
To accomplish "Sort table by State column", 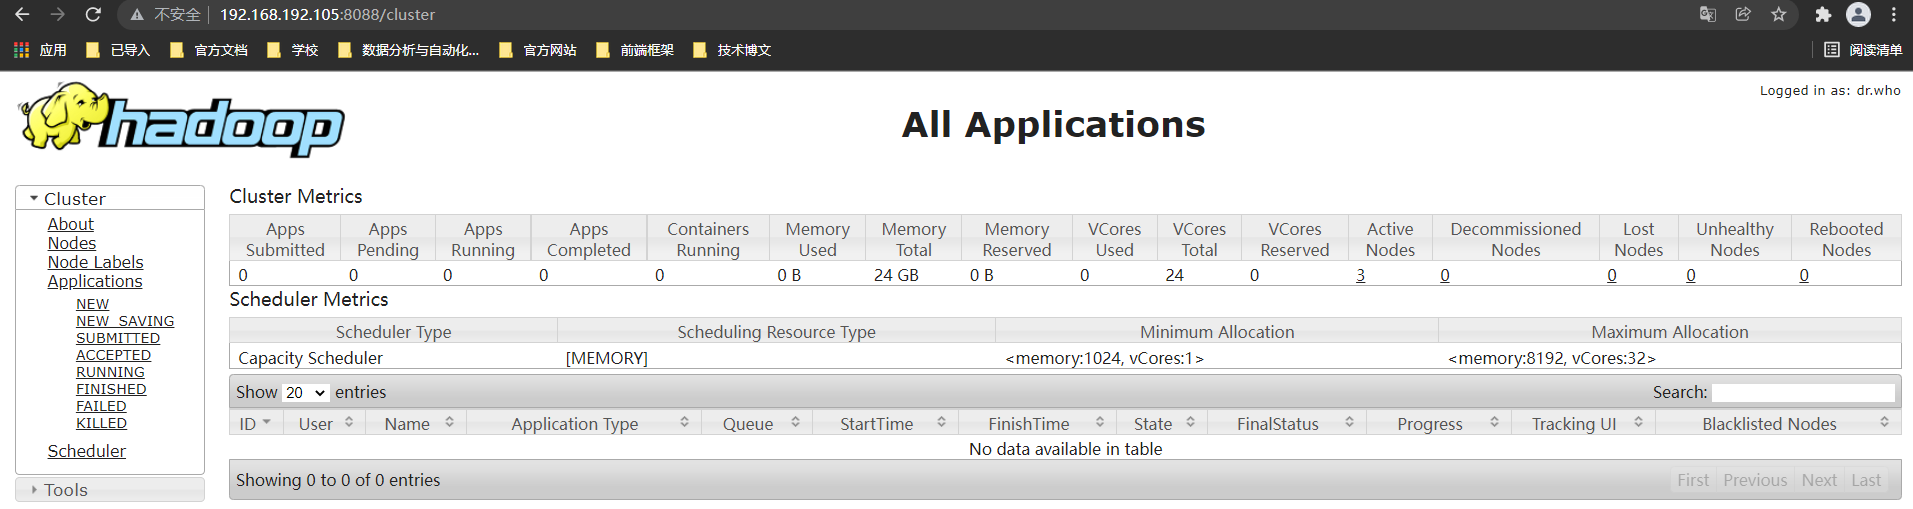I will 1162,423.
